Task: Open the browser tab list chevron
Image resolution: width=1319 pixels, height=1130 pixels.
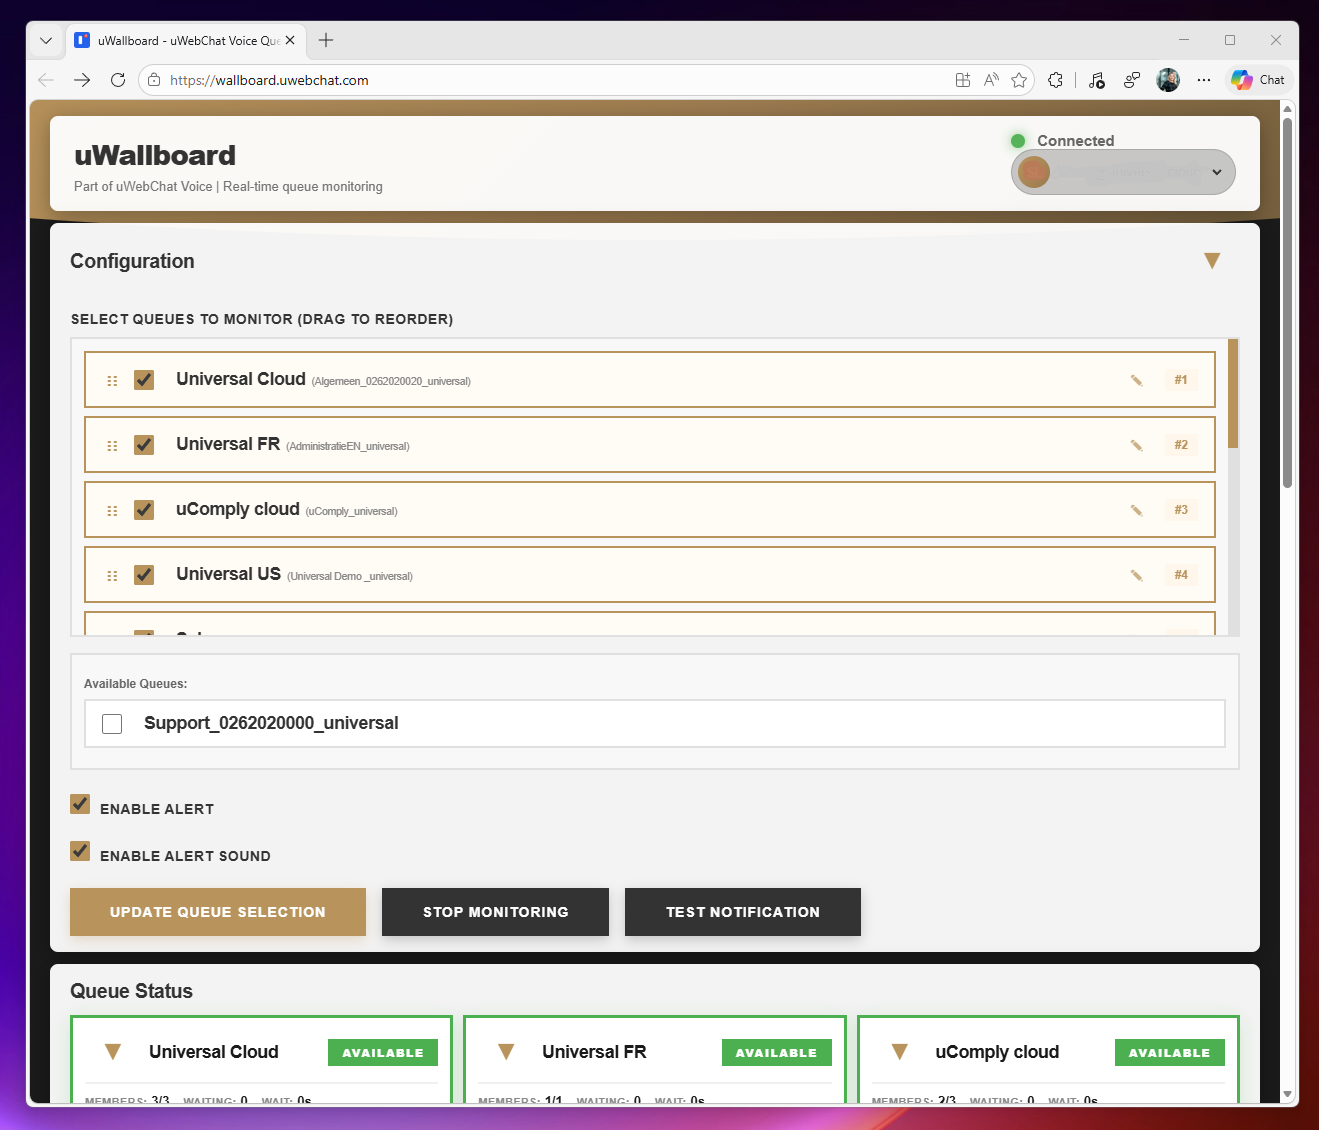Action: click(46, 41)
